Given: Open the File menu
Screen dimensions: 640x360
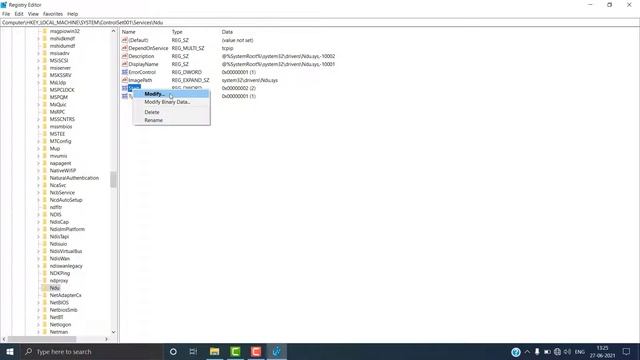Looking at the screenshot, I should pos(6,14).
